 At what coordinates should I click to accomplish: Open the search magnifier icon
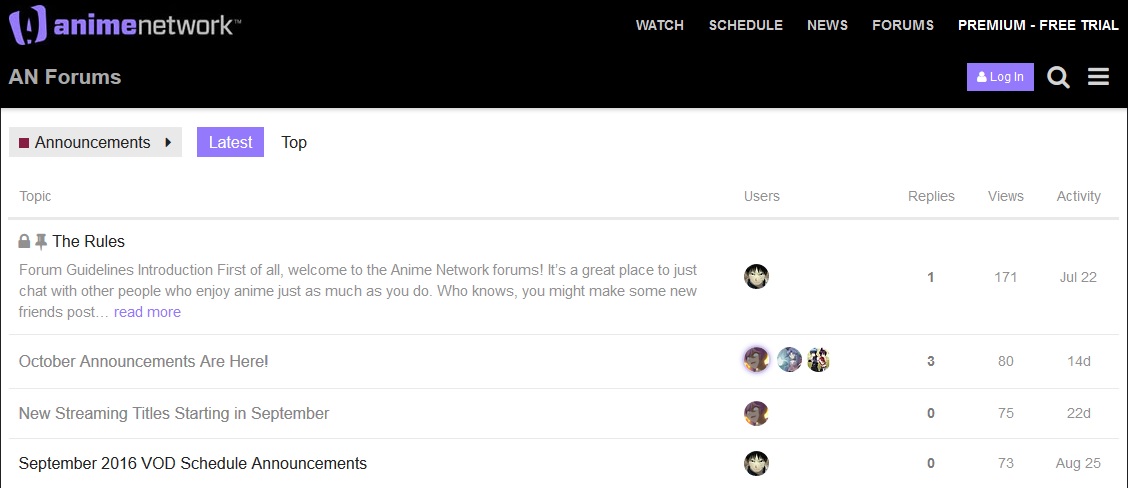click(x=1058, y=77)
